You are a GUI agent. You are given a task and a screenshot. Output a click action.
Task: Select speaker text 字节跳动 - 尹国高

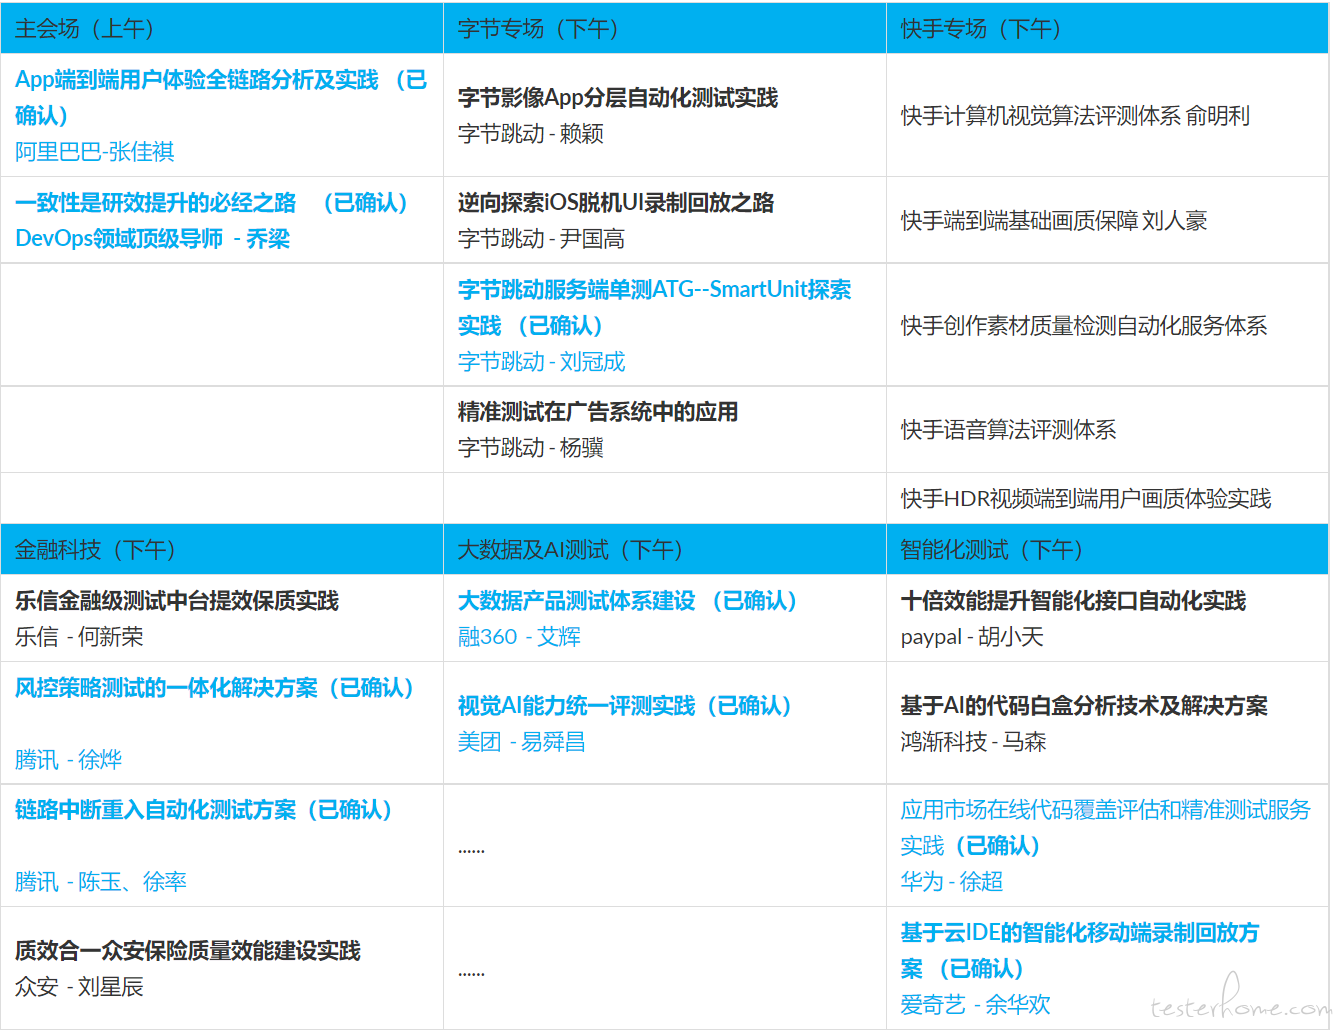[x=541, y=239]
